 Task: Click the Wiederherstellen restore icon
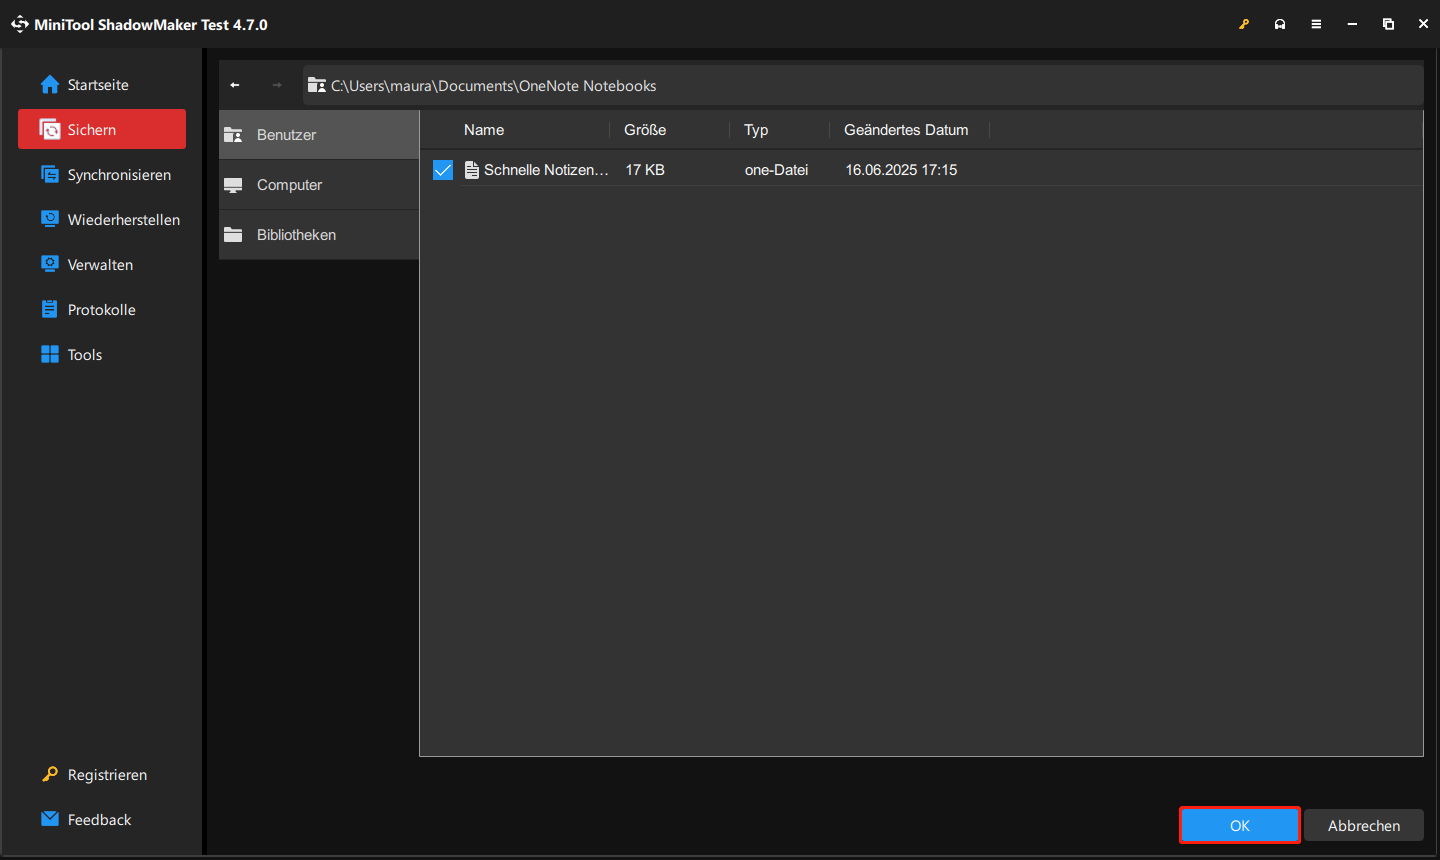pyautogui.click(x=50, y=219)
